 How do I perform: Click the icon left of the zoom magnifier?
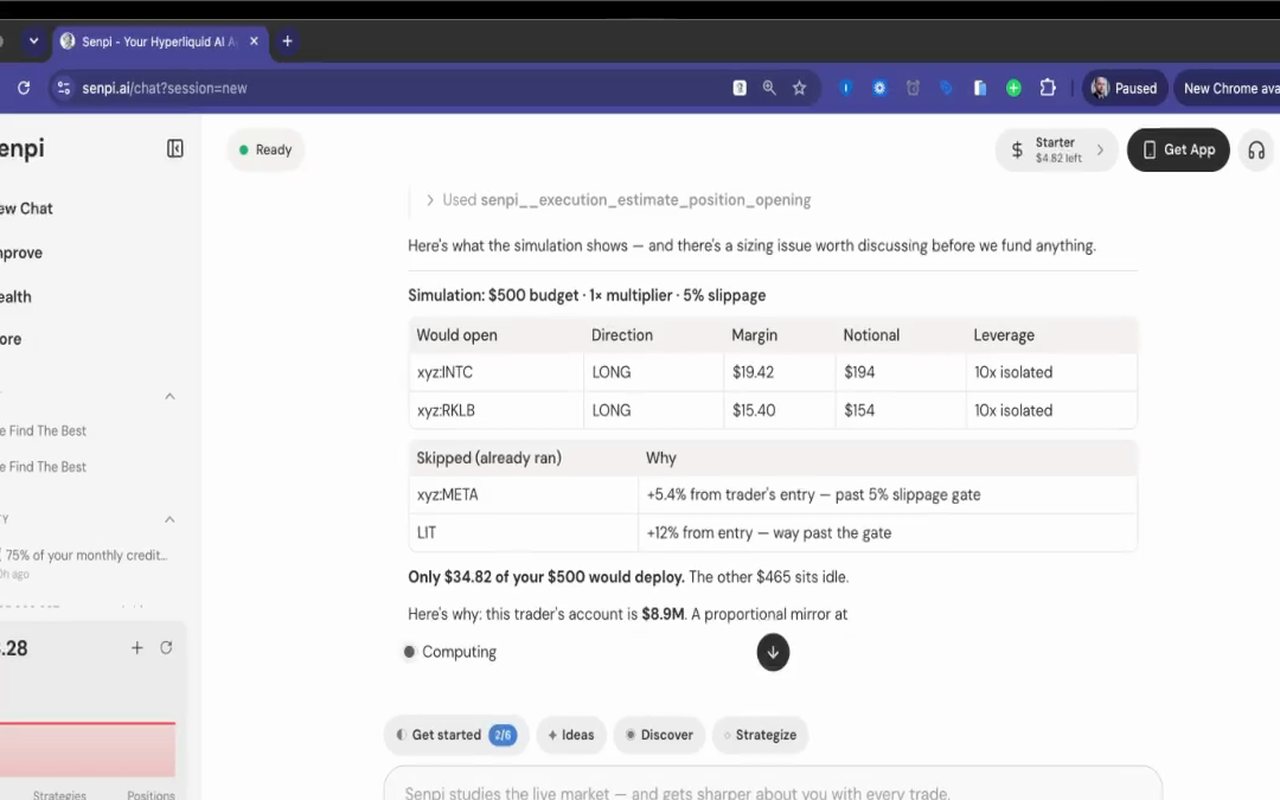click(x=740, y=88)
